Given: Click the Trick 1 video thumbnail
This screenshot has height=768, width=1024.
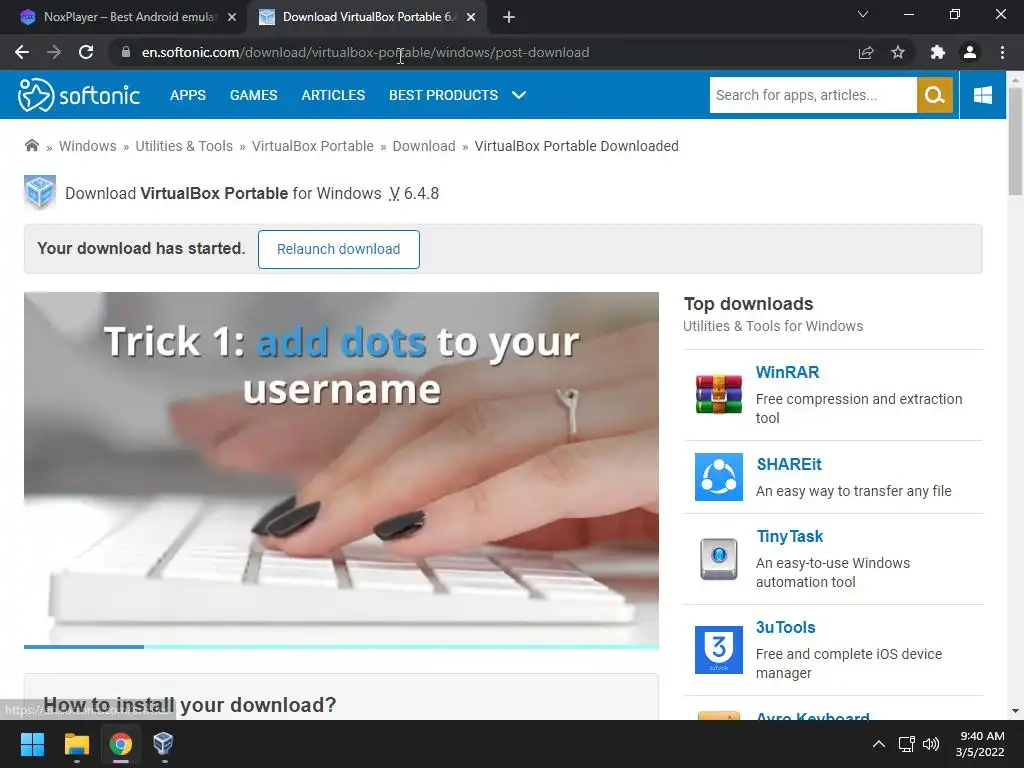Looking at the screenshot, I should pos(341,469).
